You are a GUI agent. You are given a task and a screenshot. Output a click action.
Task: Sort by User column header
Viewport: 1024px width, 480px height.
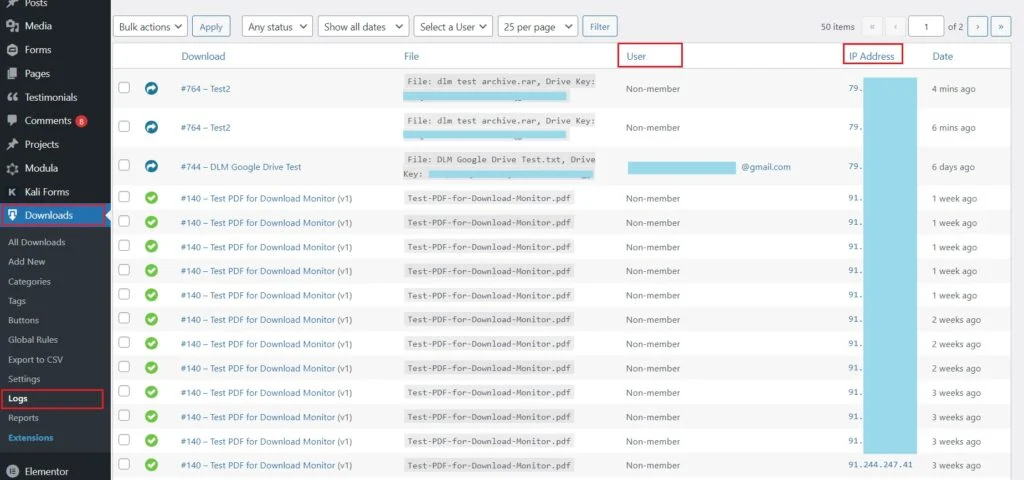click(636, 56)
